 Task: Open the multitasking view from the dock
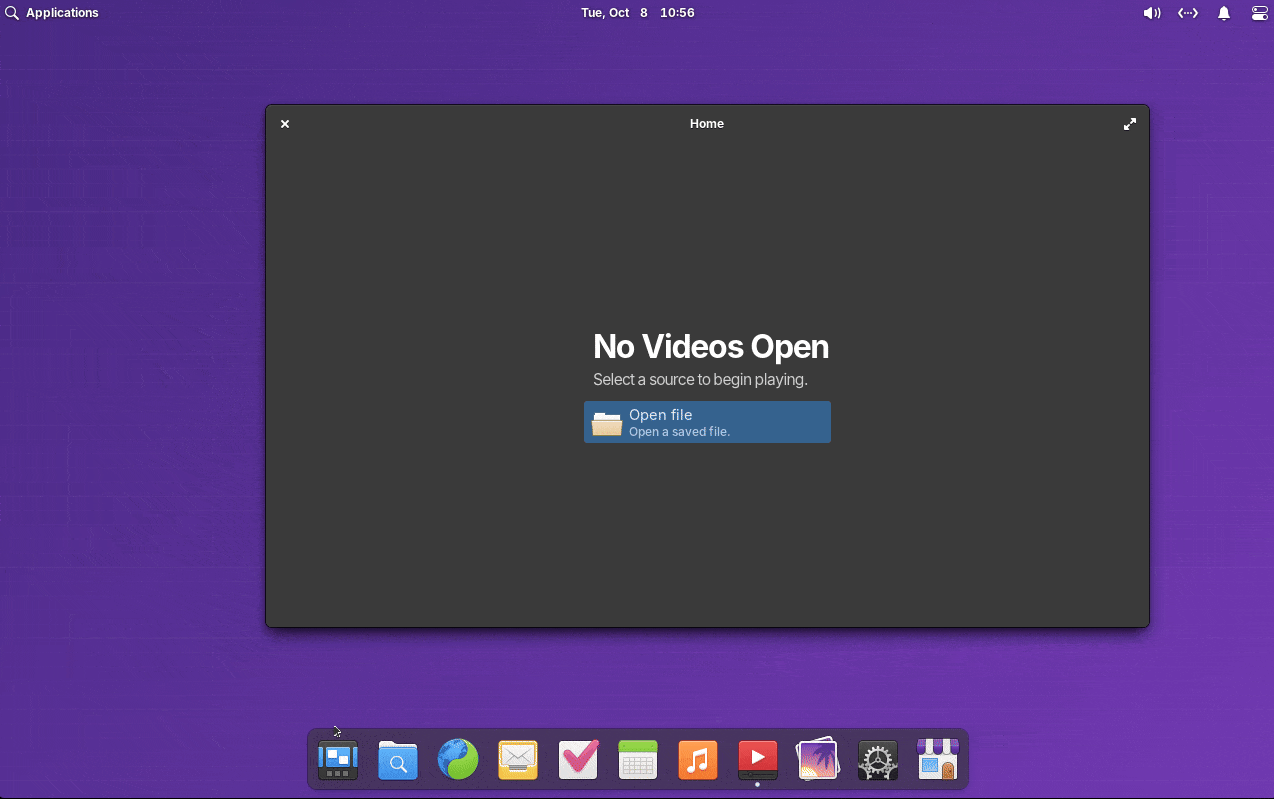pyautogui.click(x=337, y=759)
